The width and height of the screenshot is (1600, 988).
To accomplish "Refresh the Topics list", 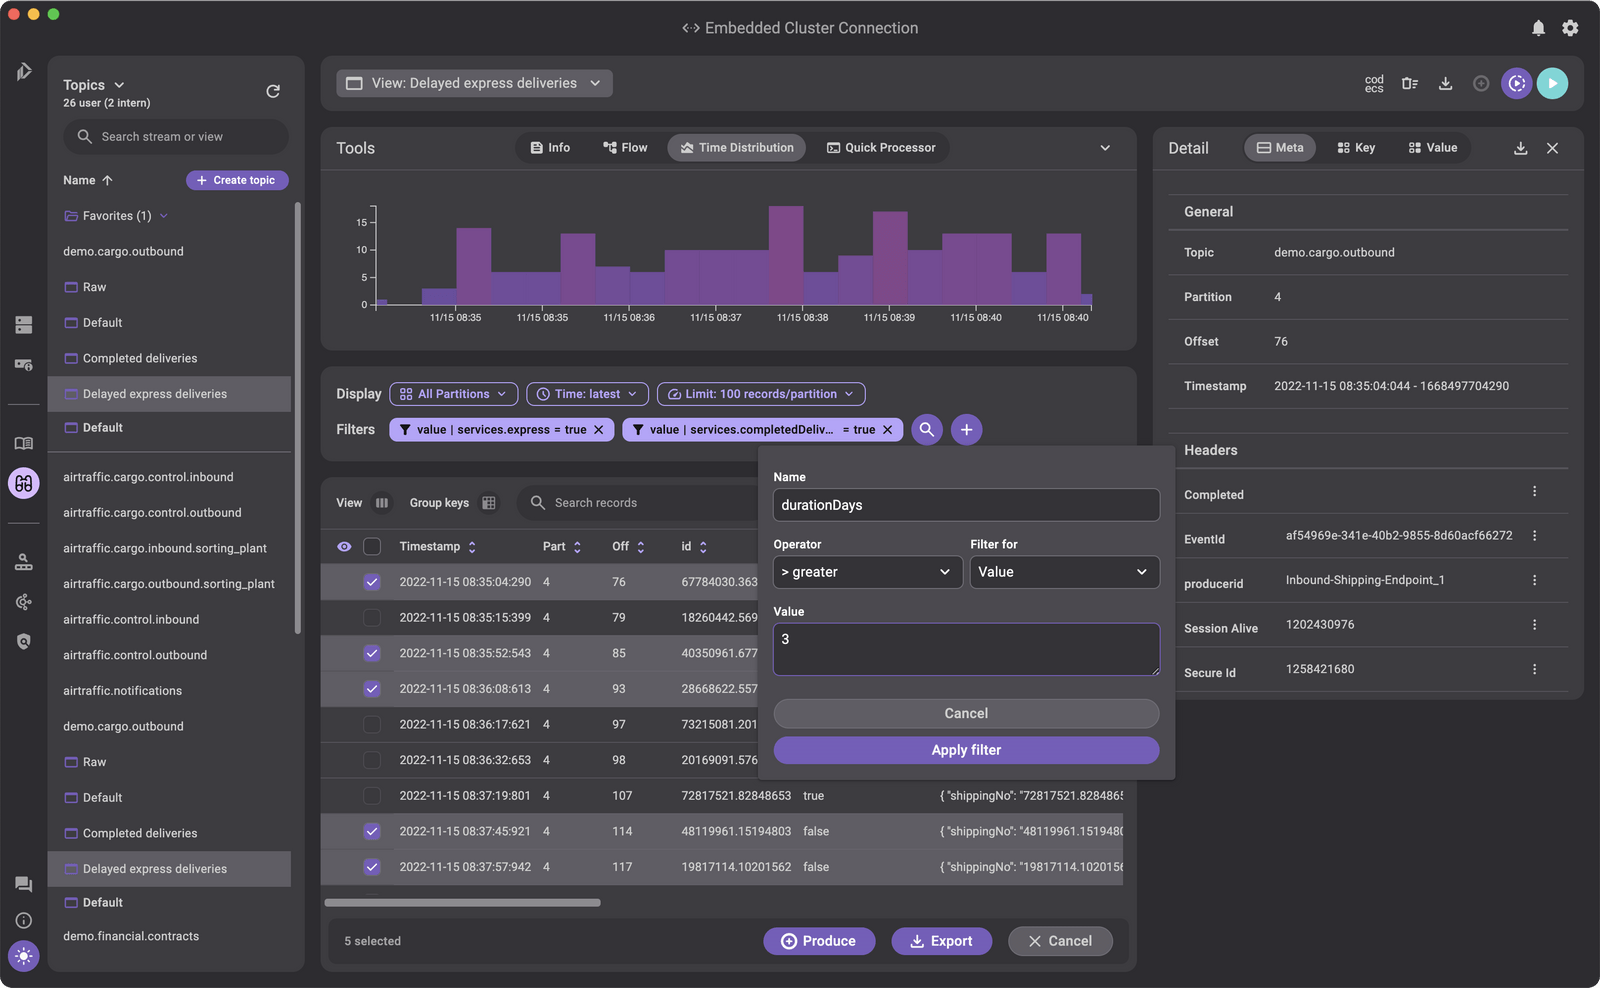I will point(273,90).
